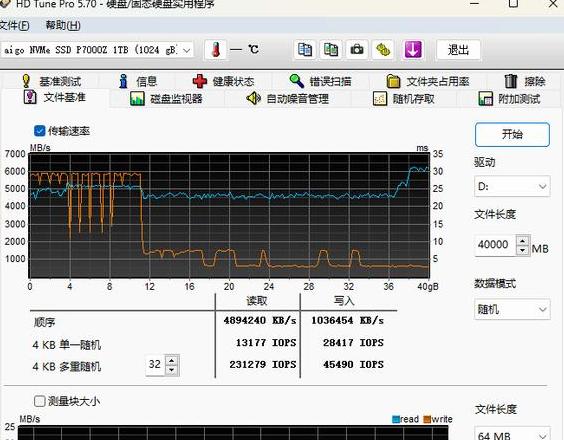Click the 1036454 KB/s sequential write value
Viewport: 564px width, 440px height.
tap(347, 320)
